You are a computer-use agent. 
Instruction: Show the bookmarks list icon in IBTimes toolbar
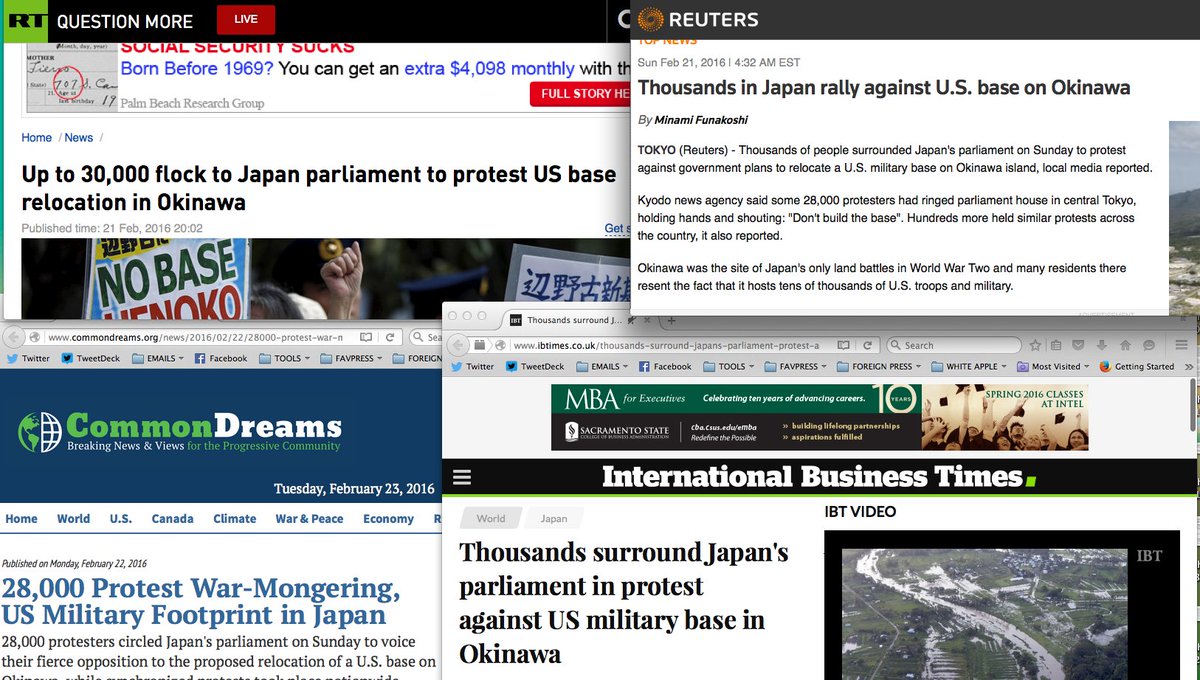[x=1057, y=345]
